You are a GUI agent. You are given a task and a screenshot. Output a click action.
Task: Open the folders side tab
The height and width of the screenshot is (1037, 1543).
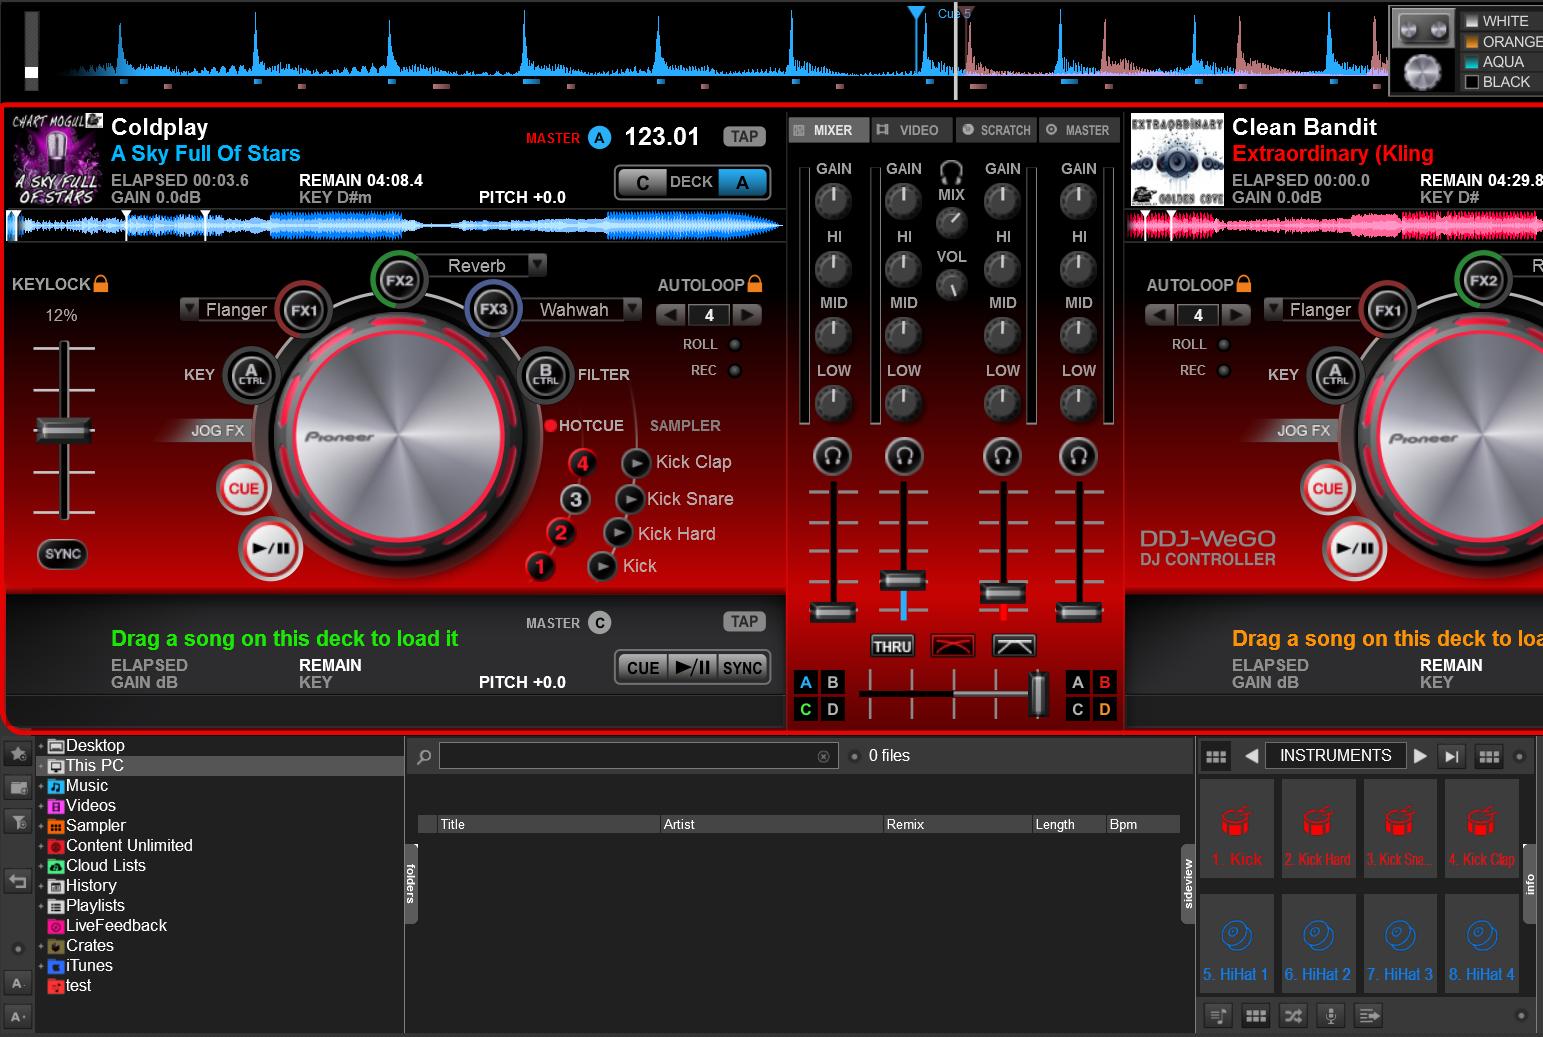(410, 883)
